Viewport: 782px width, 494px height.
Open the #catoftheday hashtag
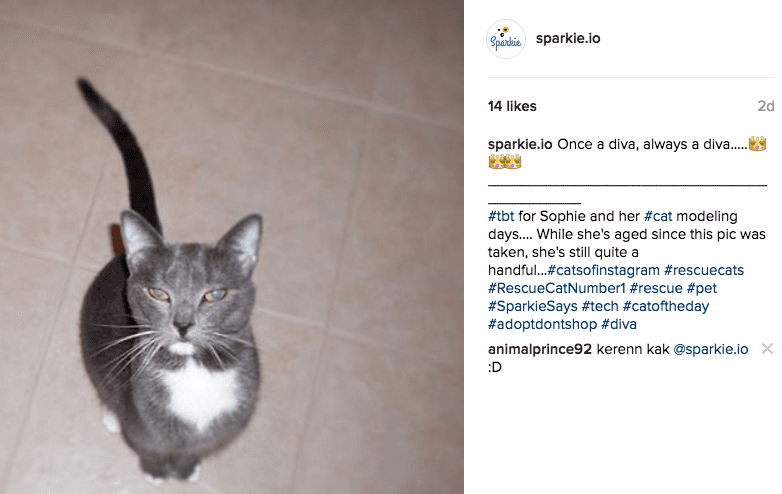pos(666,306)
